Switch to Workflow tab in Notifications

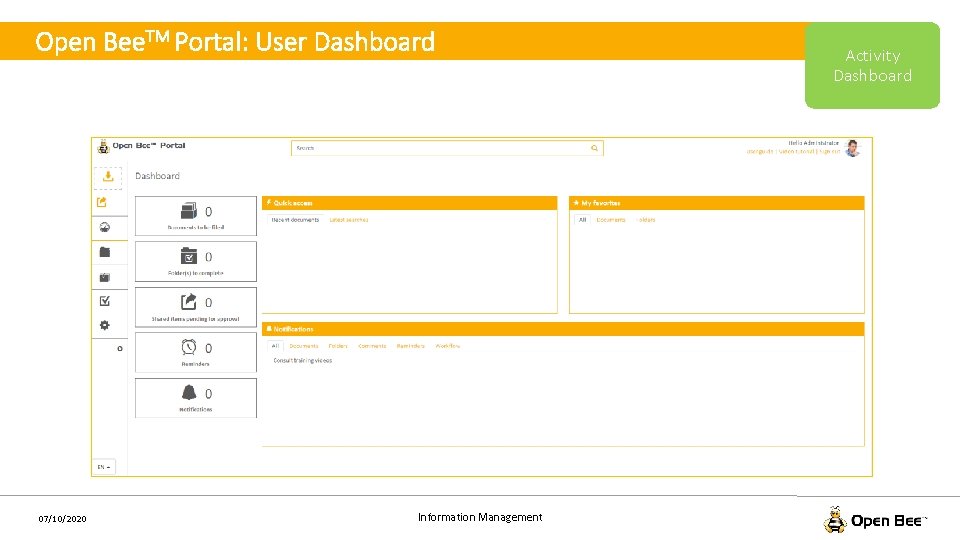448,346
